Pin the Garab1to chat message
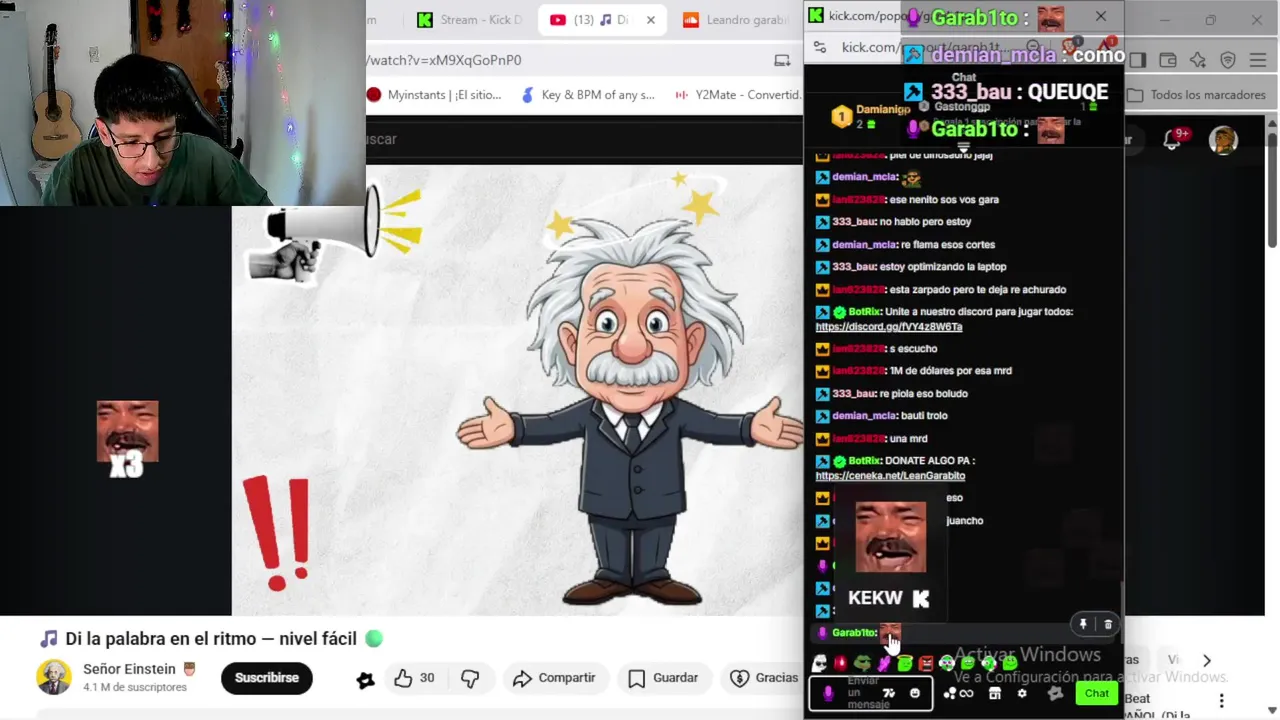The width and height of the screenshot is (1280, 720). (x=1083, y=624)
